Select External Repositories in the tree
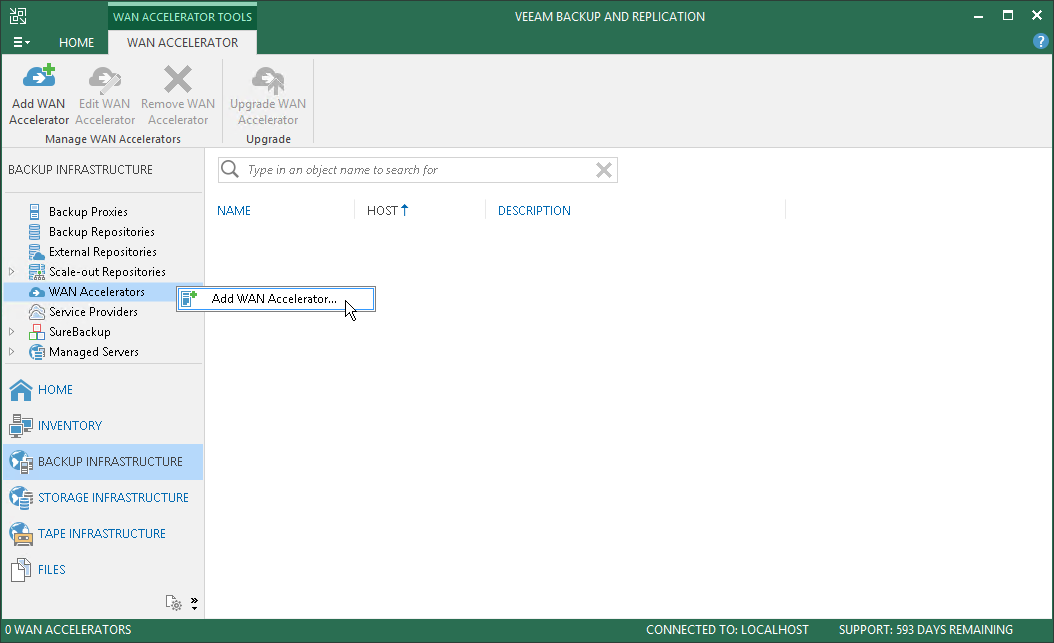The height and width of the screenshot is (643, 1054). pos(102,252)
